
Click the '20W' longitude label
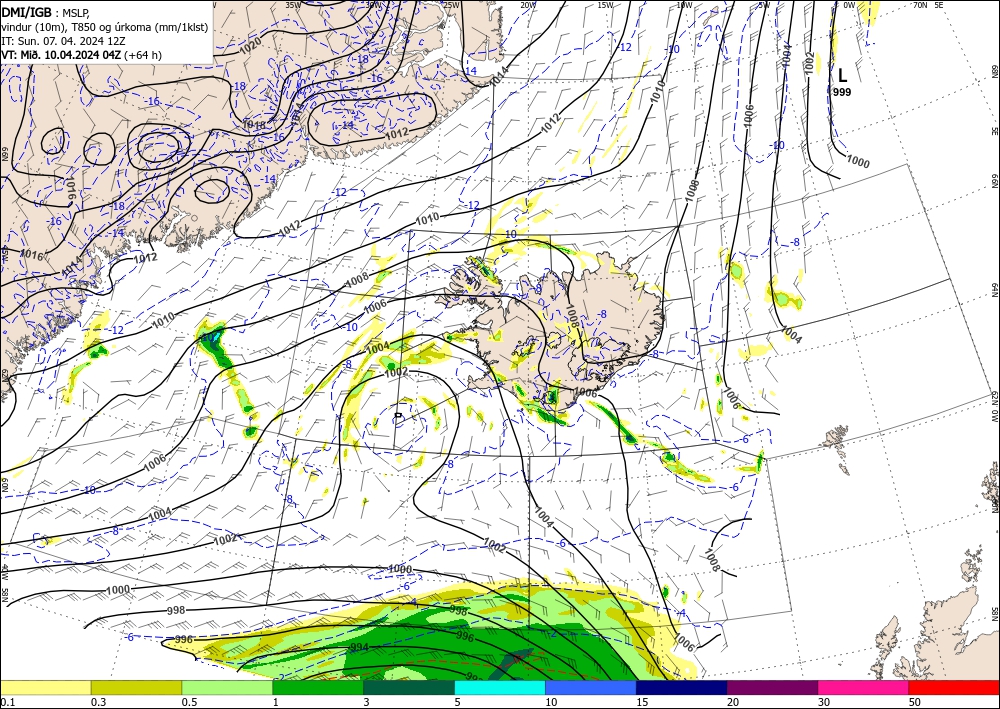[527, 5]
